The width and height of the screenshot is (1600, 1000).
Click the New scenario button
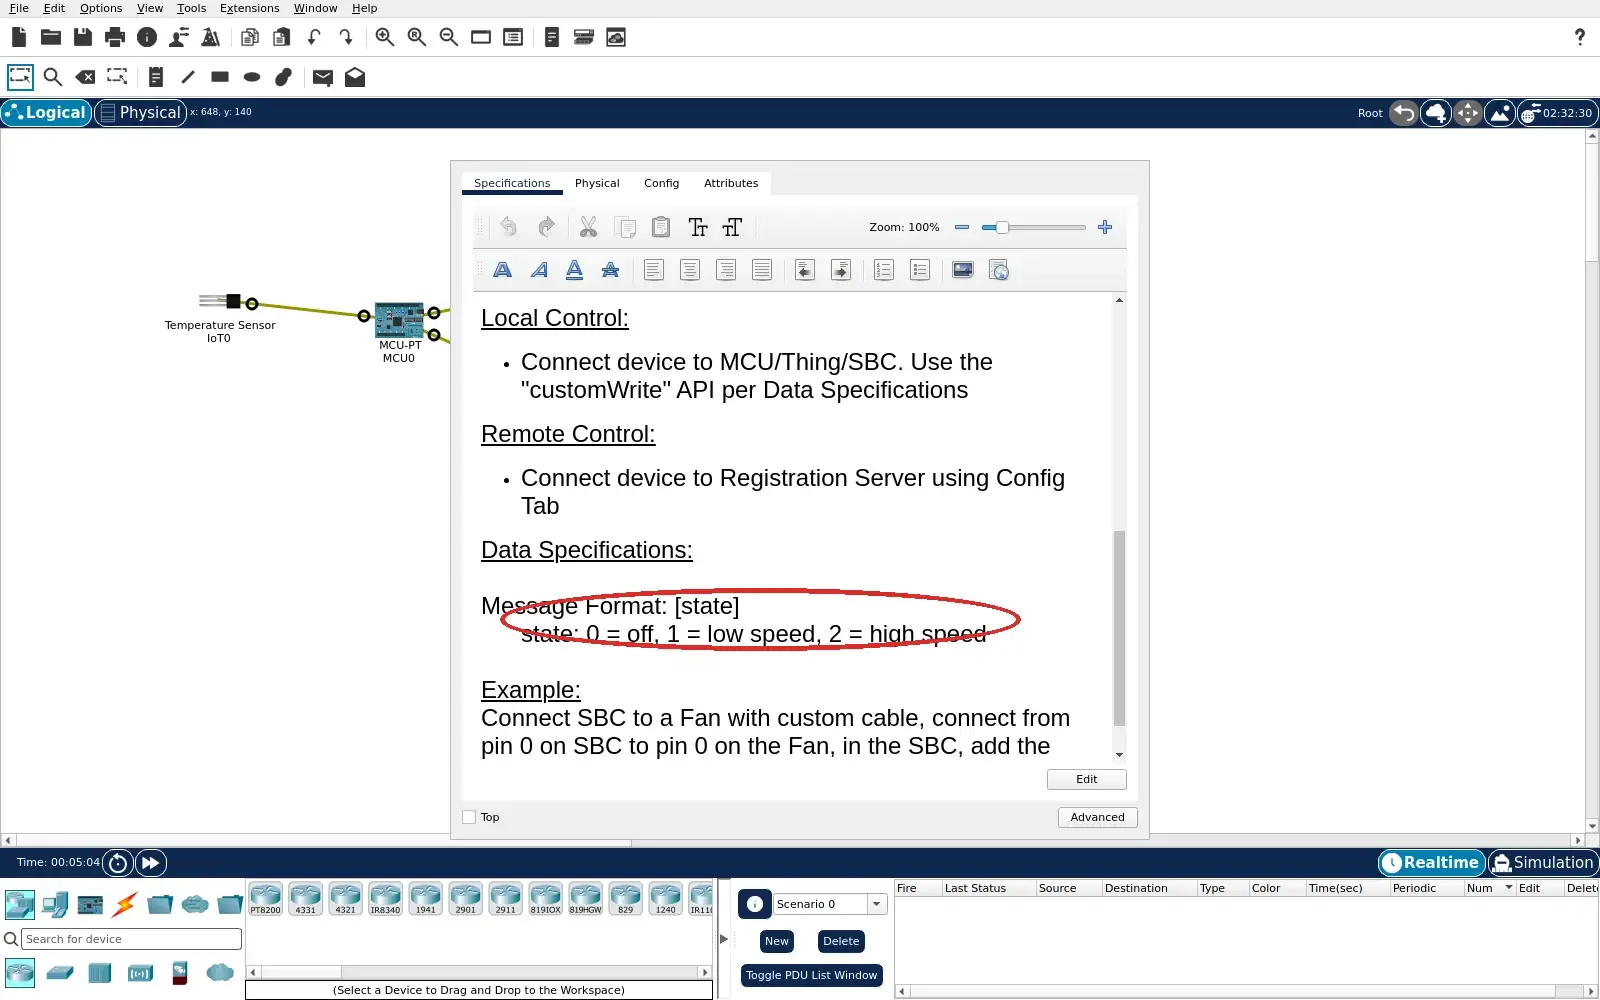[777, 941]
